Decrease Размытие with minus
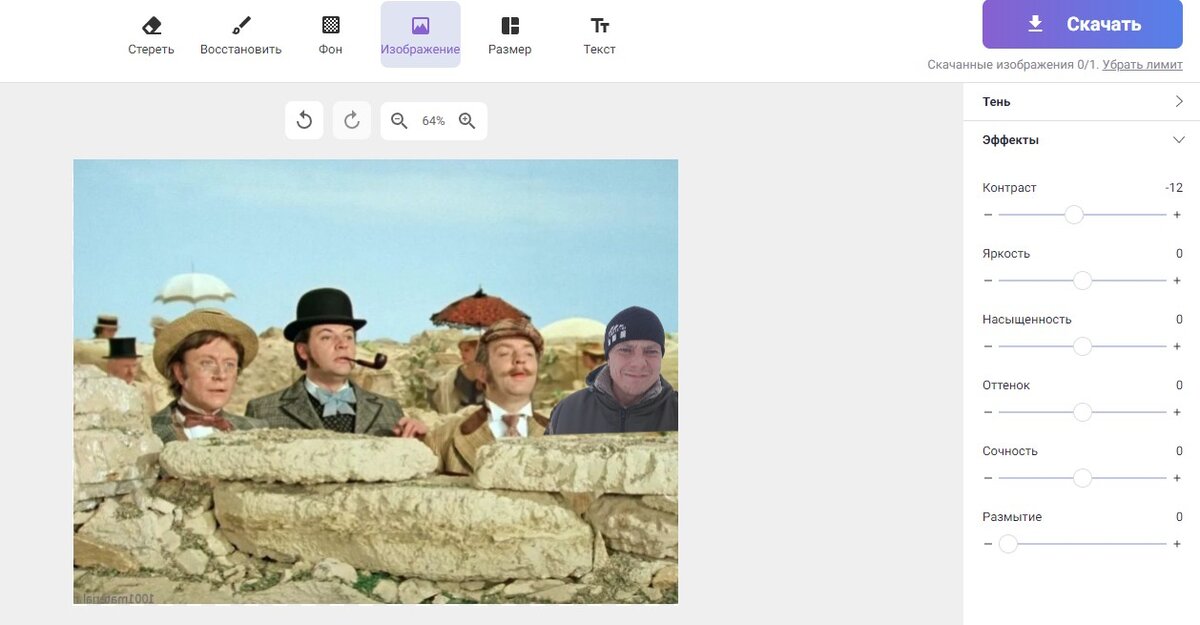 (988, 544)
